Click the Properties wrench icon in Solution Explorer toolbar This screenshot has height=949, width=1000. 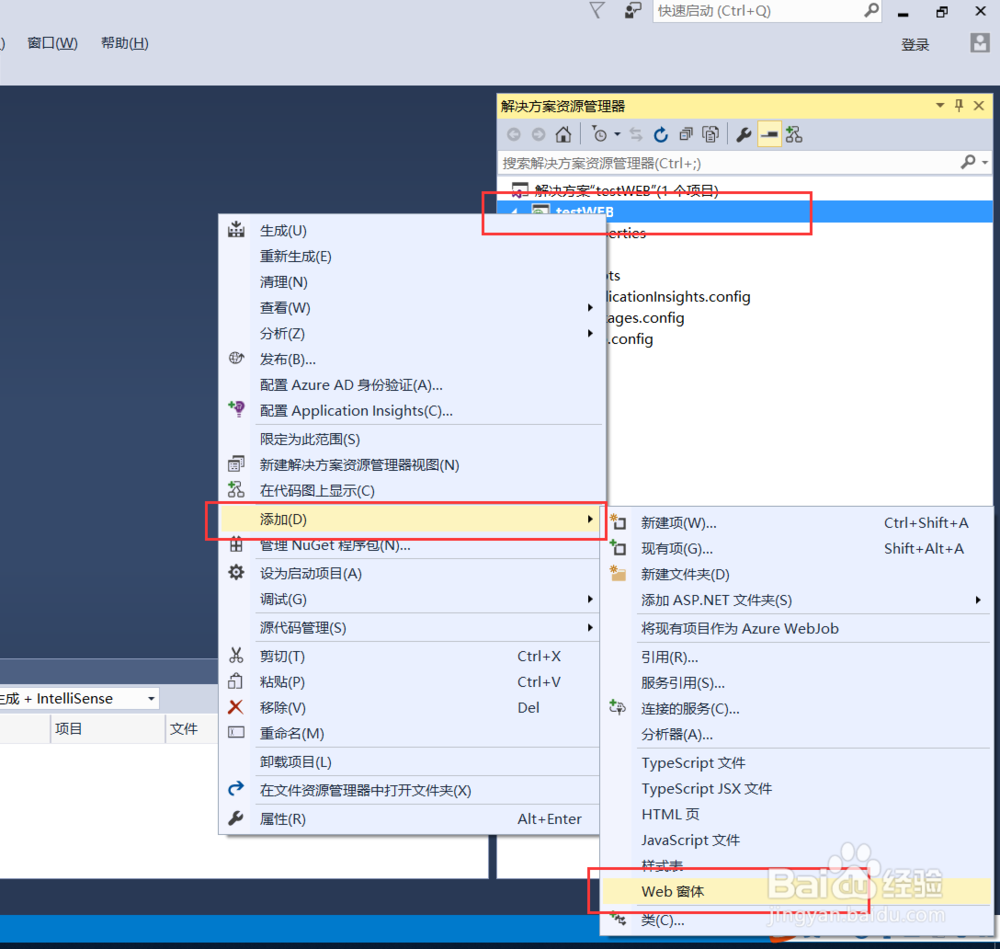(x=743, y=134)
